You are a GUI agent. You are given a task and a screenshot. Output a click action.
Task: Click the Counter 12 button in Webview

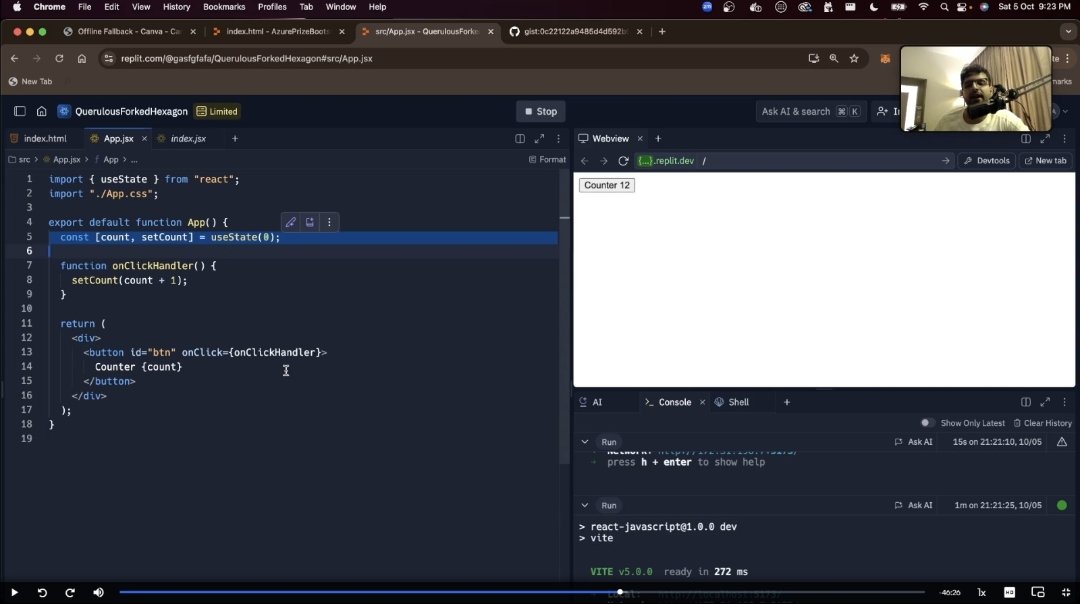pyautogui.click(x=607, y=185)
